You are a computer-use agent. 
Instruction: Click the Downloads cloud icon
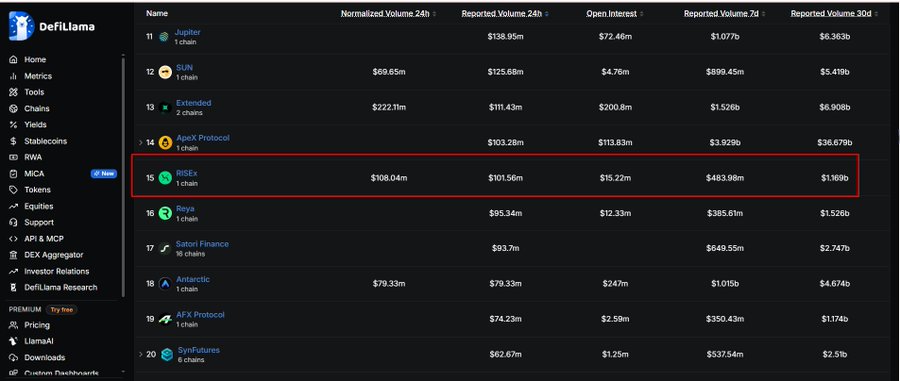coord(14,357)
